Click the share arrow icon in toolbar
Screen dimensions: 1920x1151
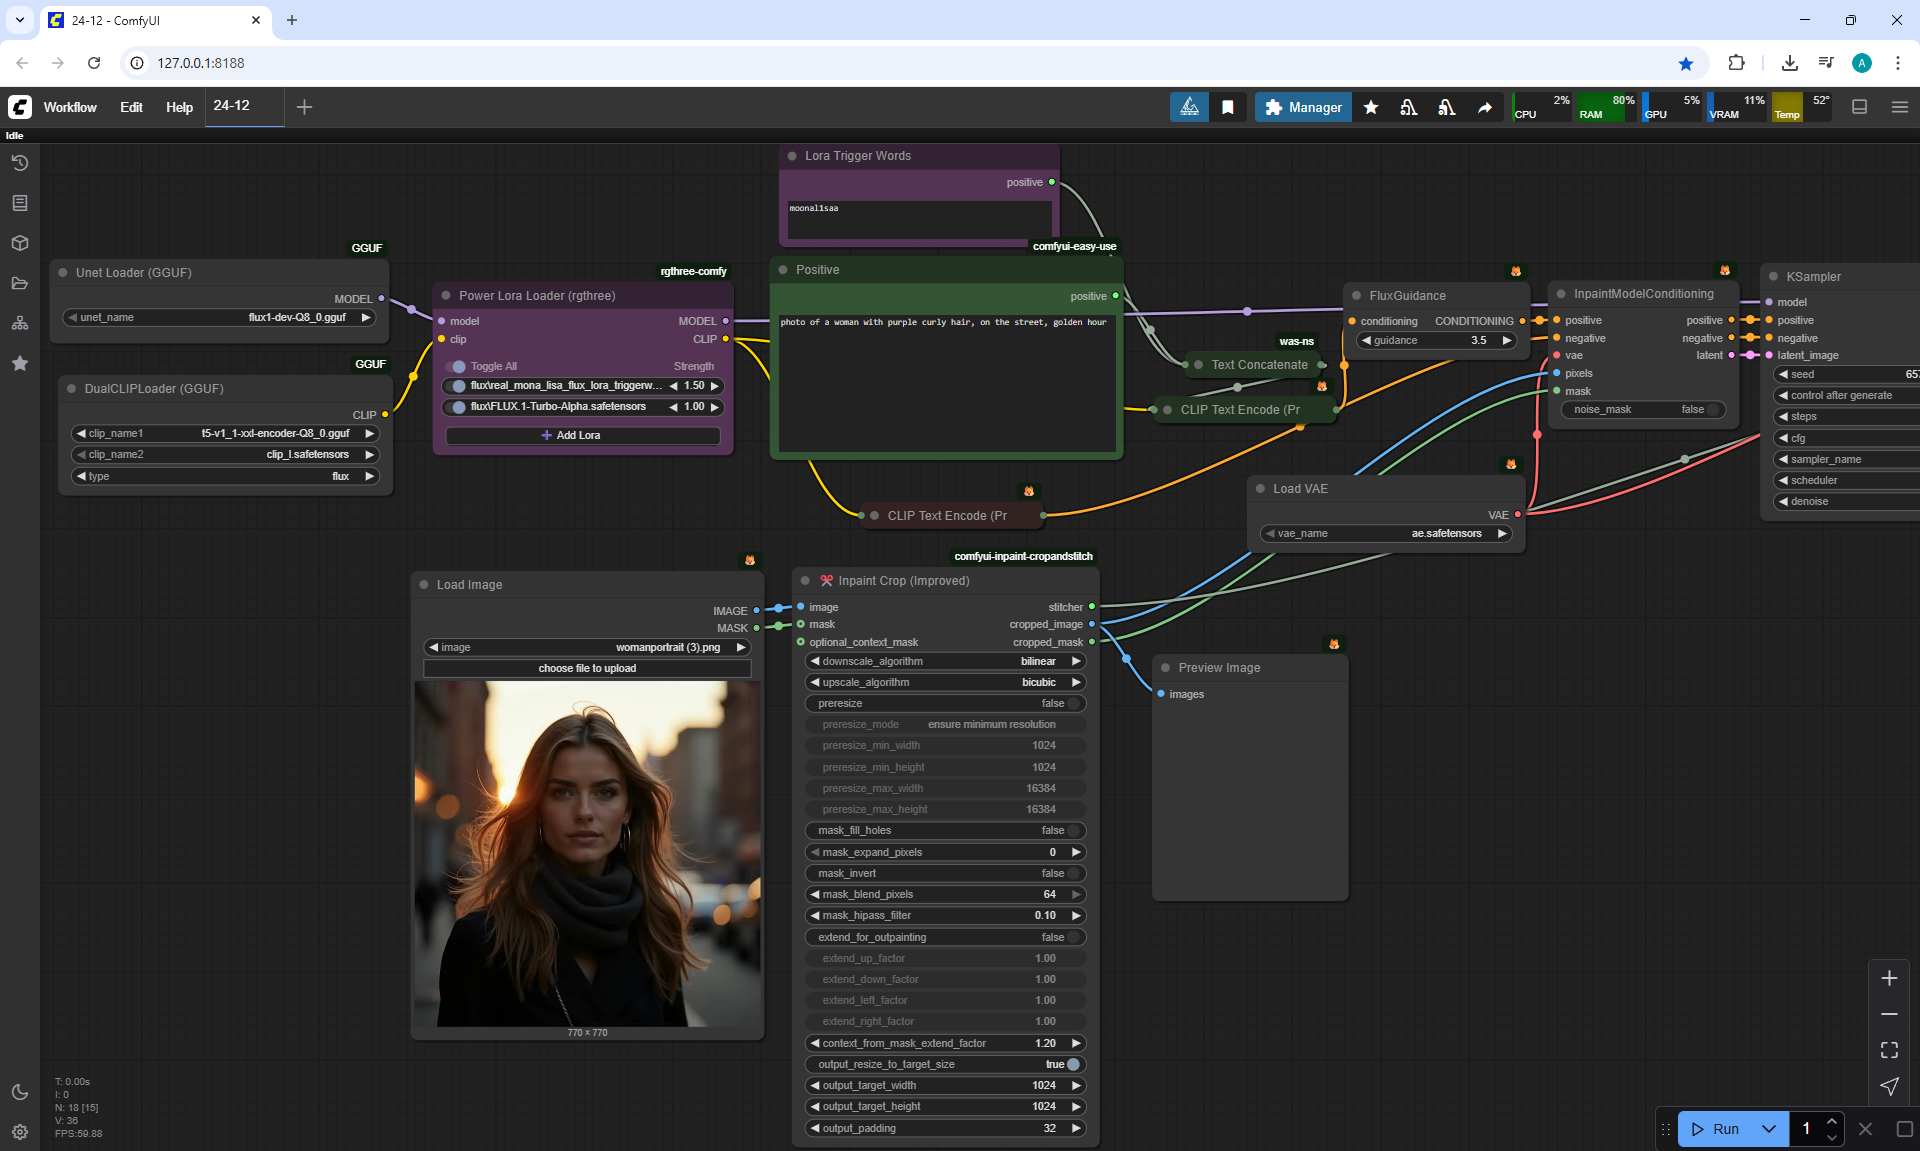(x=1485, y=107)
